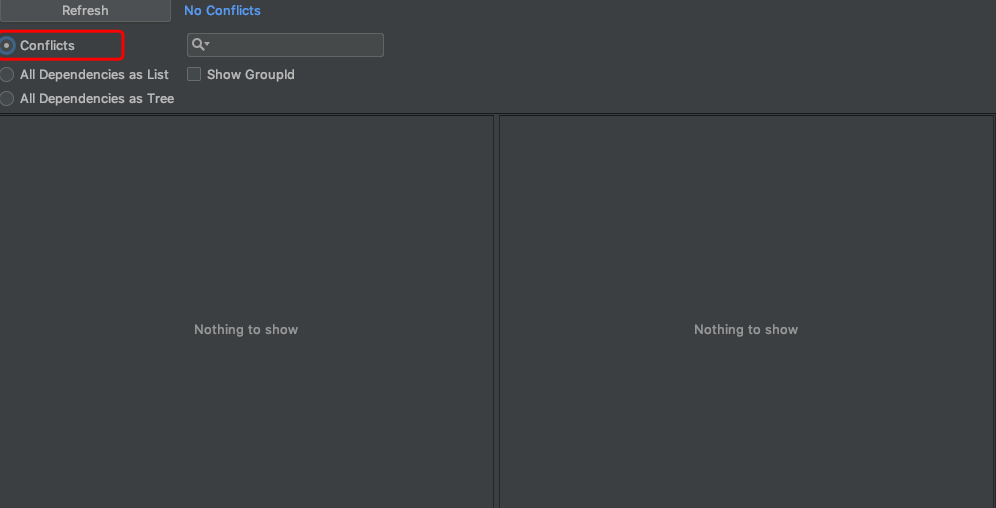This screenshot has height=508, width=996.
Task: Click the No Conflicts link
Action: coord(222,11)
